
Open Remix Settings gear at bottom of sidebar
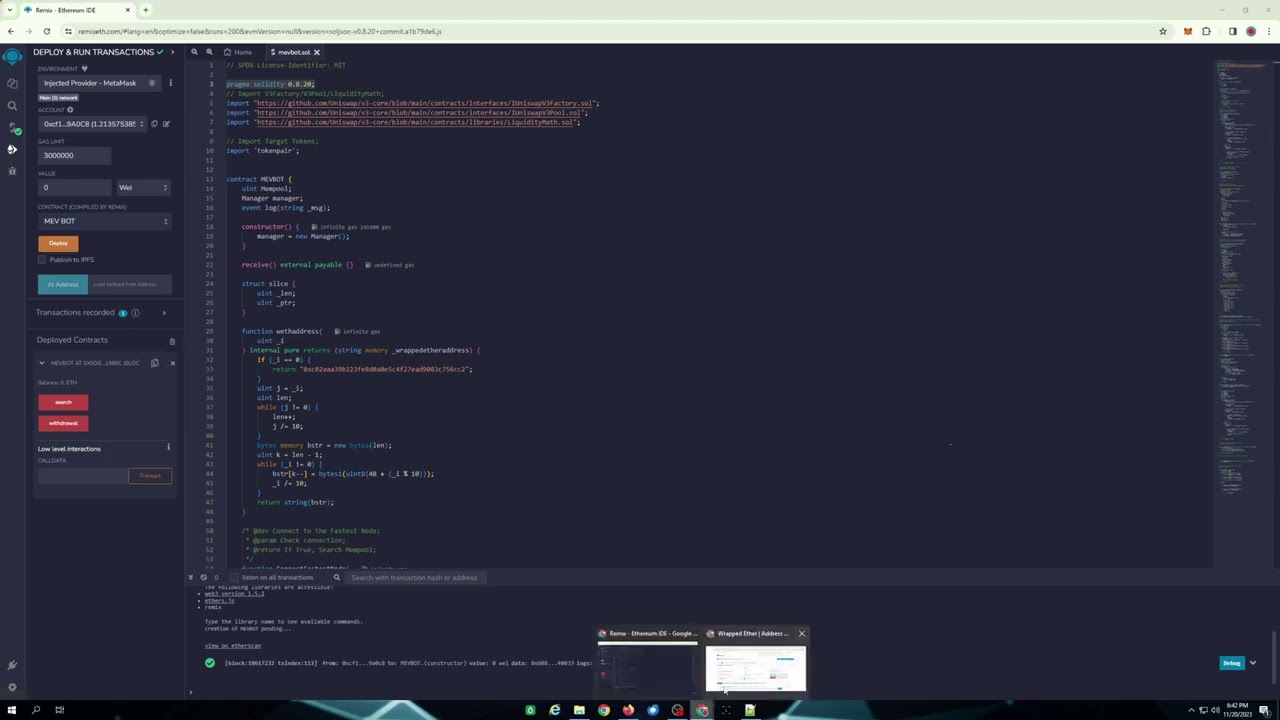[12, 687]
